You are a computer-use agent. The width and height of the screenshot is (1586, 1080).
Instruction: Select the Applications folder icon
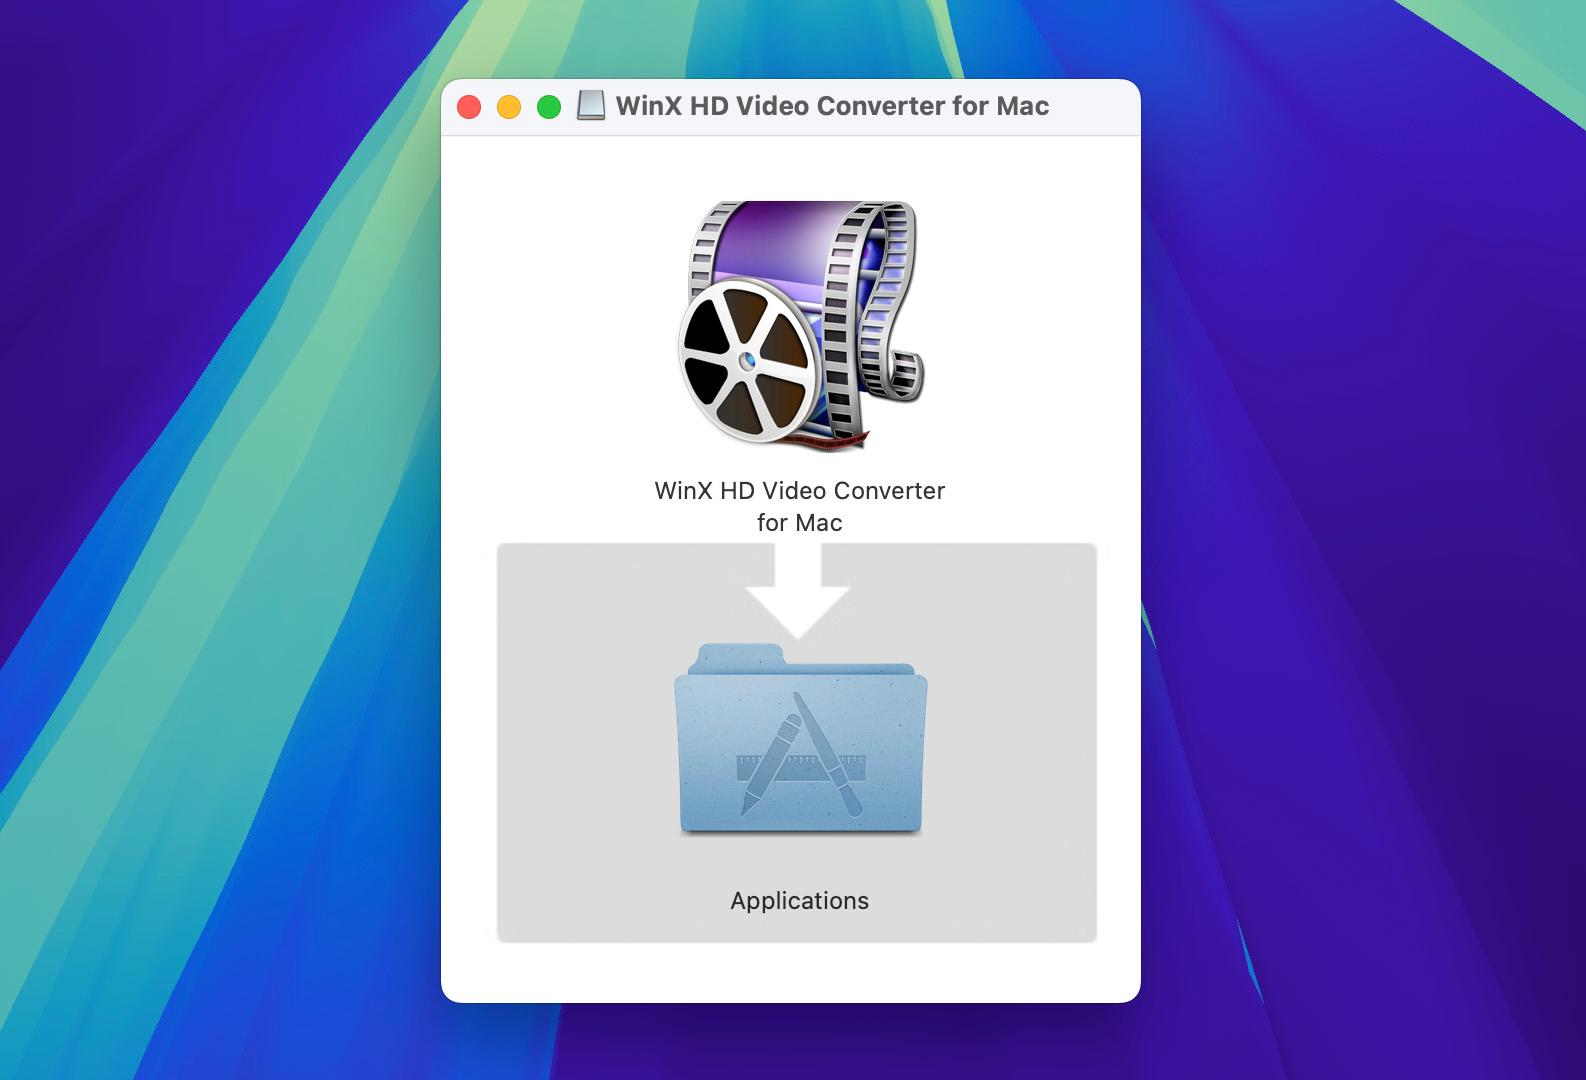800,739
